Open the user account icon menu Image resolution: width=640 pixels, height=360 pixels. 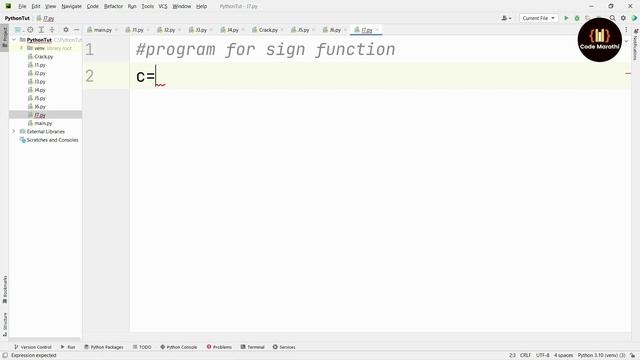click(506, 18)
